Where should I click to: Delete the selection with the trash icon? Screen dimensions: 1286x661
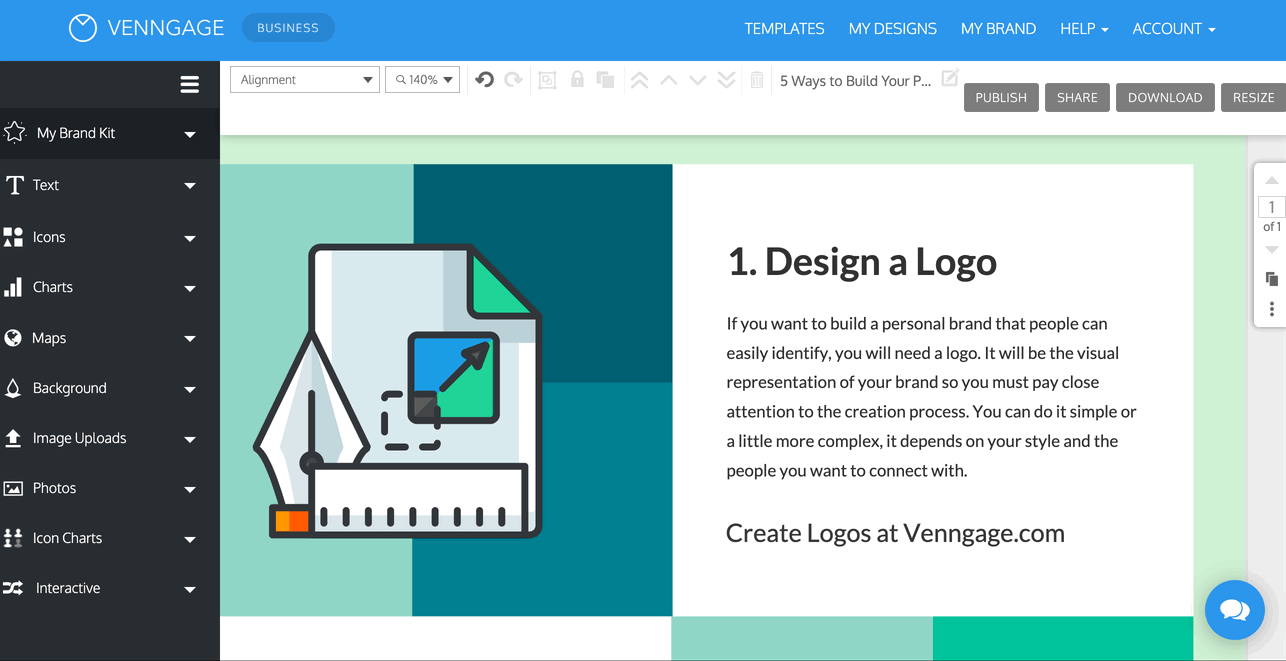756,77
